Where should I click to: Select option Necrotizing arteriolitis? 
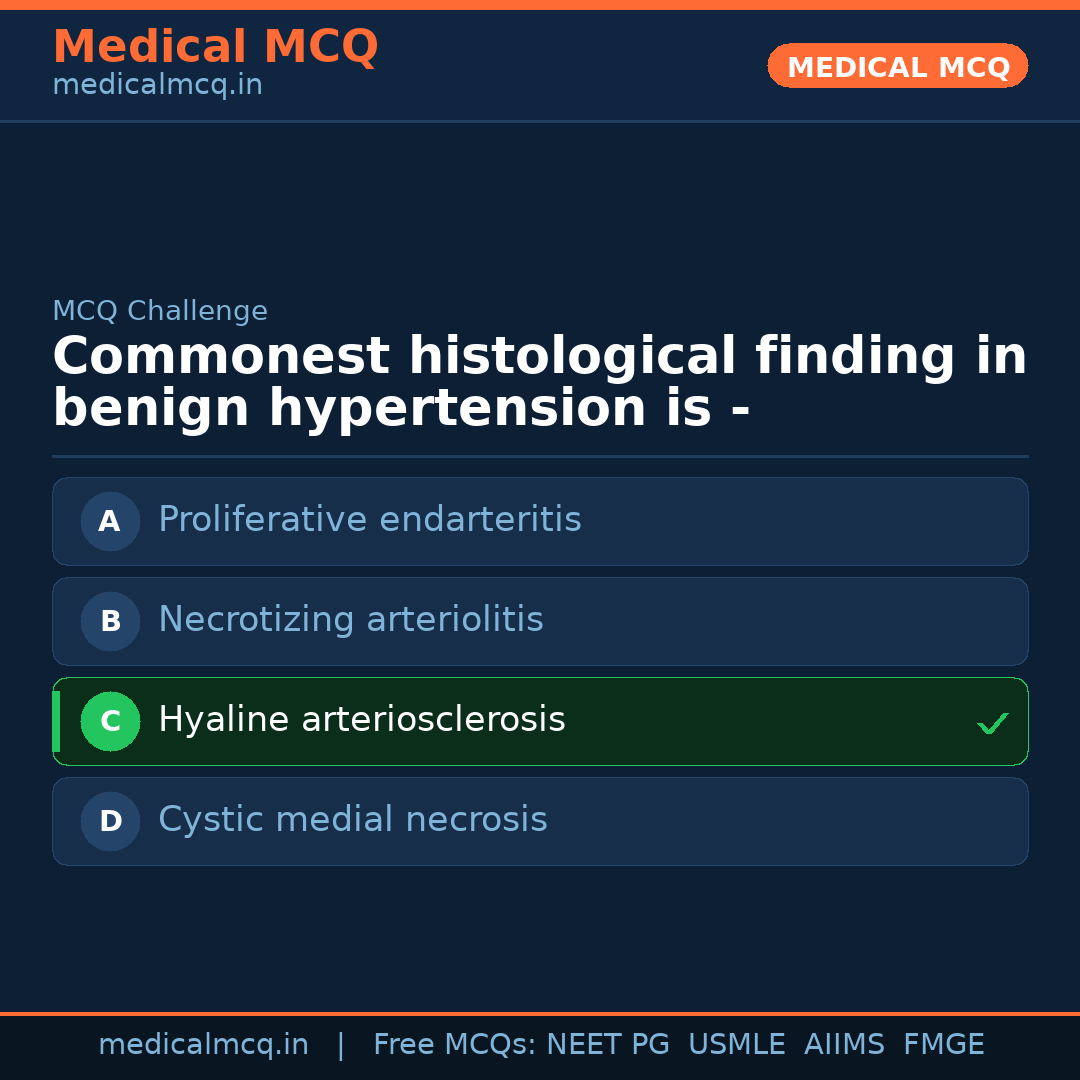351,620
